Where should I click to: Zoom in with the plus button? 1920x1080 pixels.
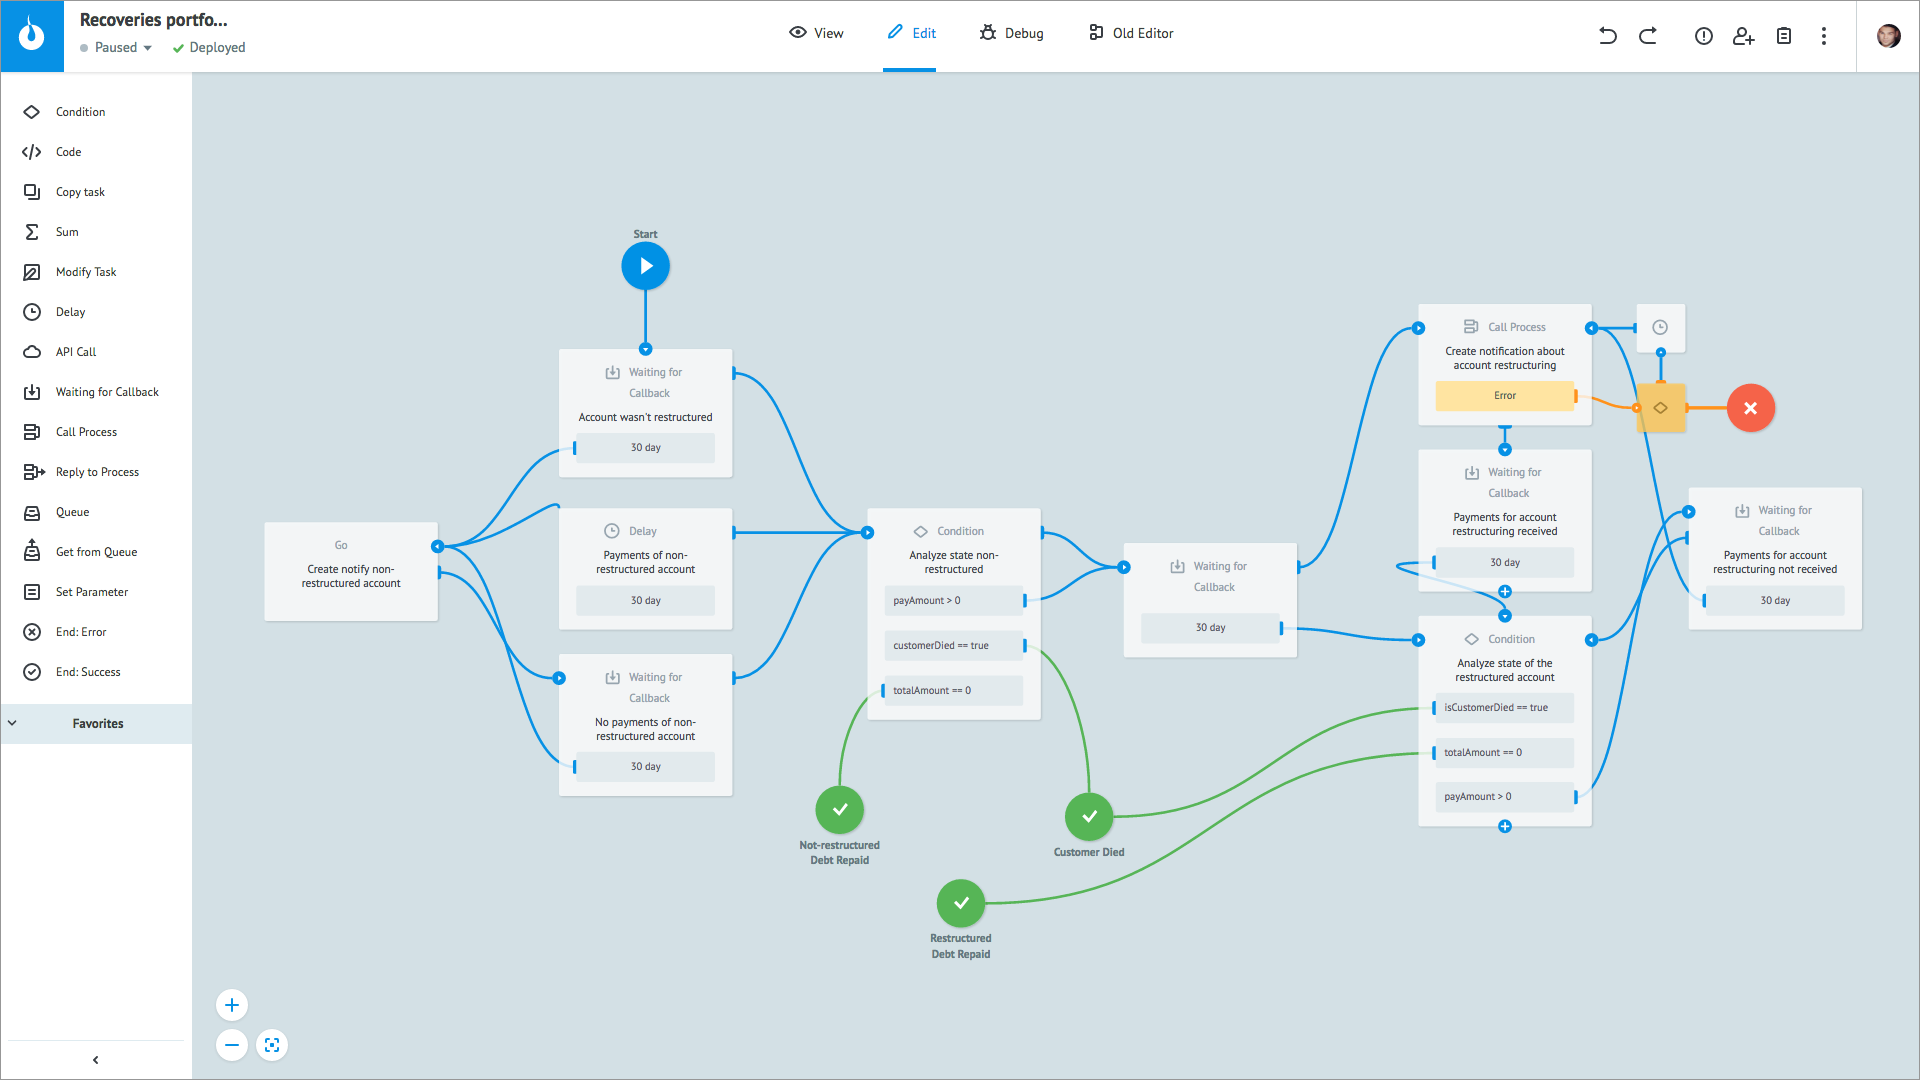232,1005
